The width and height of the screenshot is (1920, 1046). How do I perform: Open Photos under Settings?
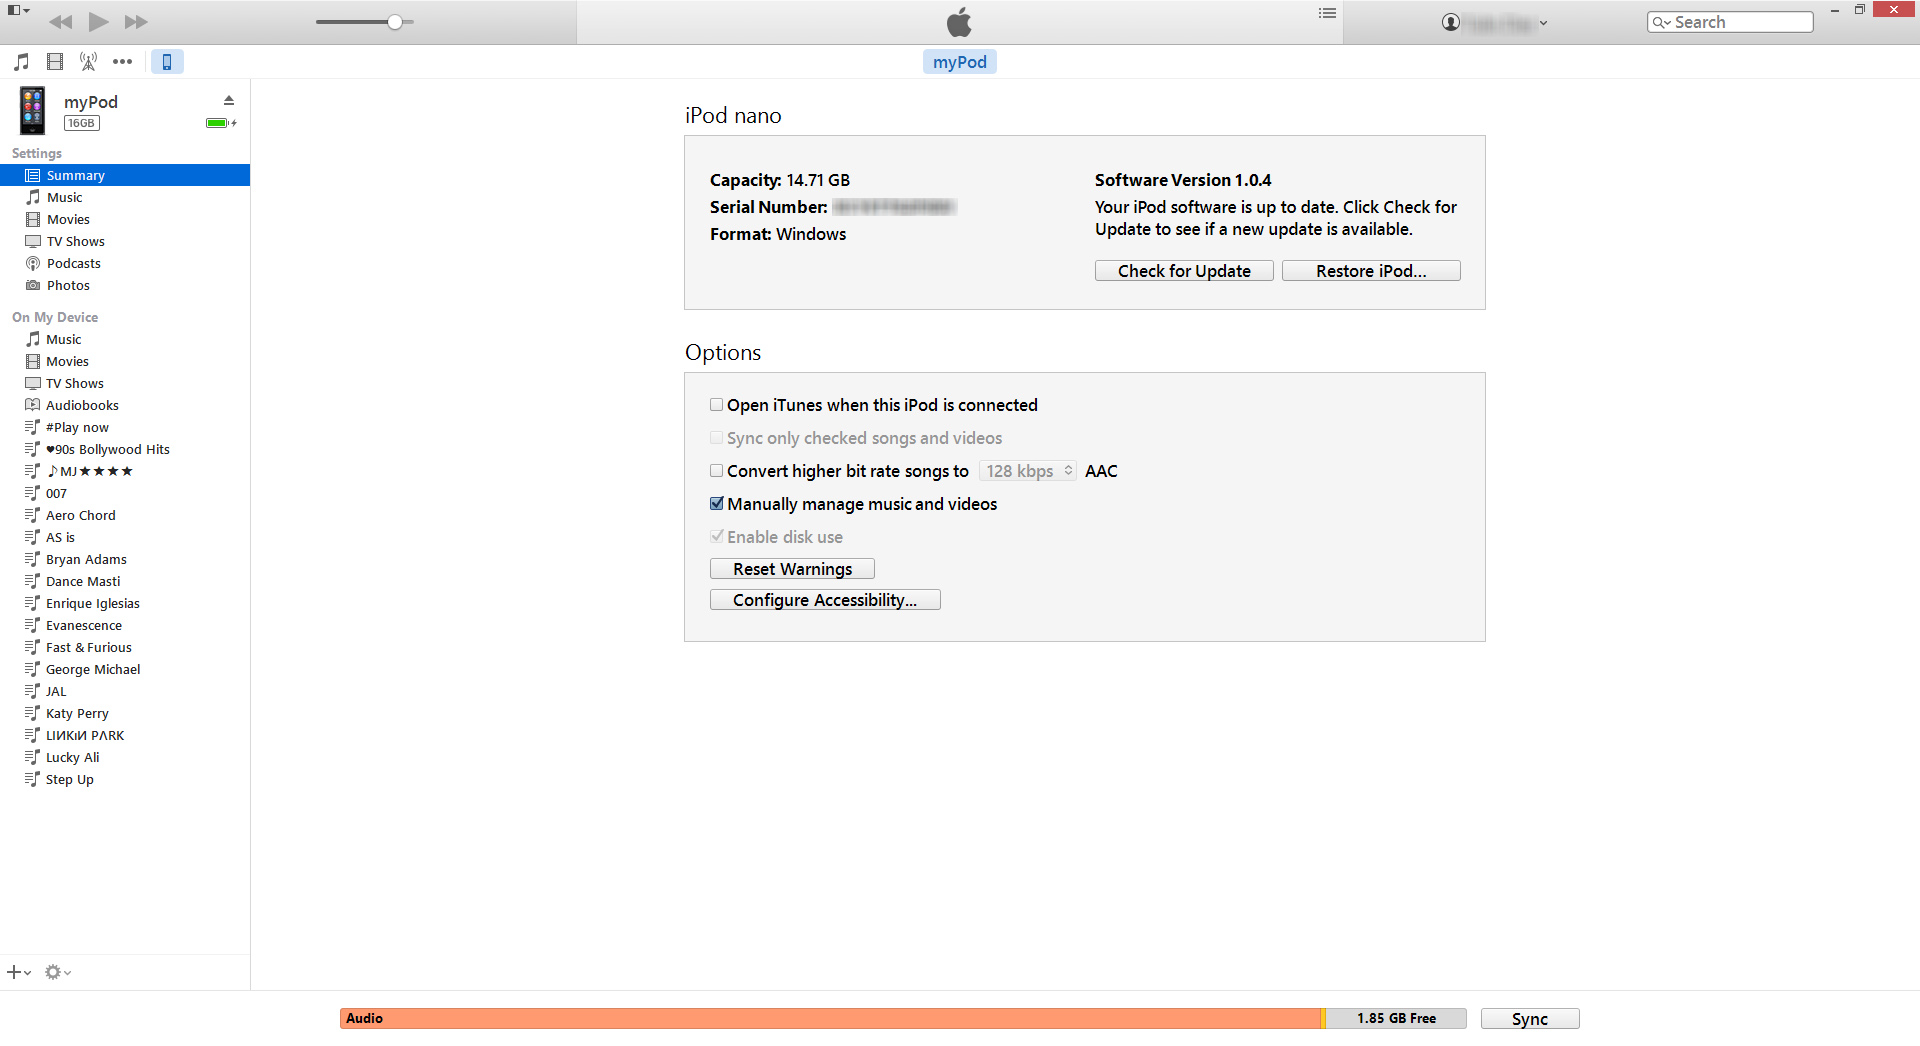pos(125,285)
